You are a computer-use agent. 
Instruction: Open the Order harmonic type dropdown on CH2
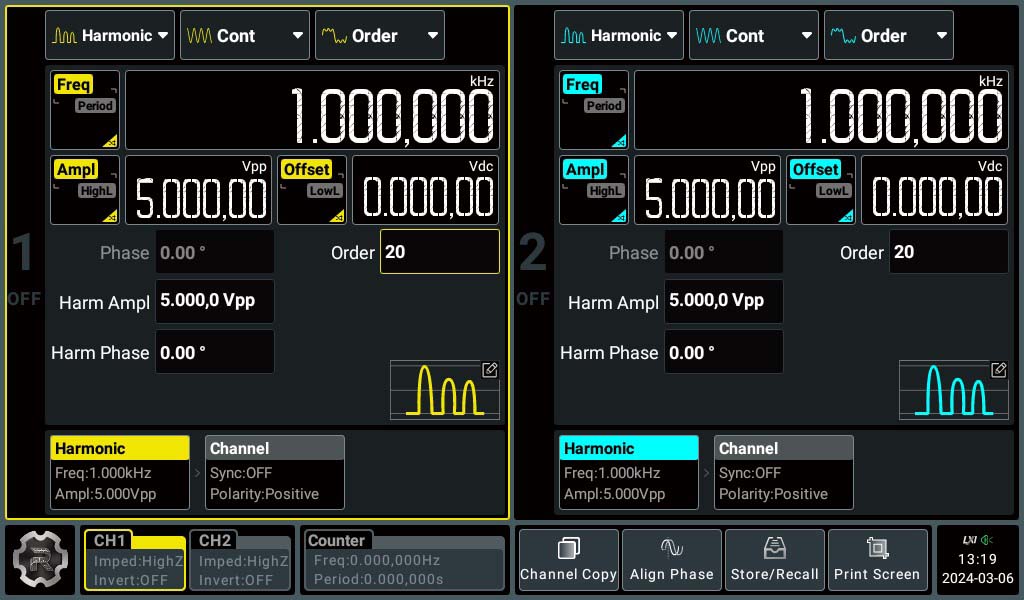coord(888,35)
